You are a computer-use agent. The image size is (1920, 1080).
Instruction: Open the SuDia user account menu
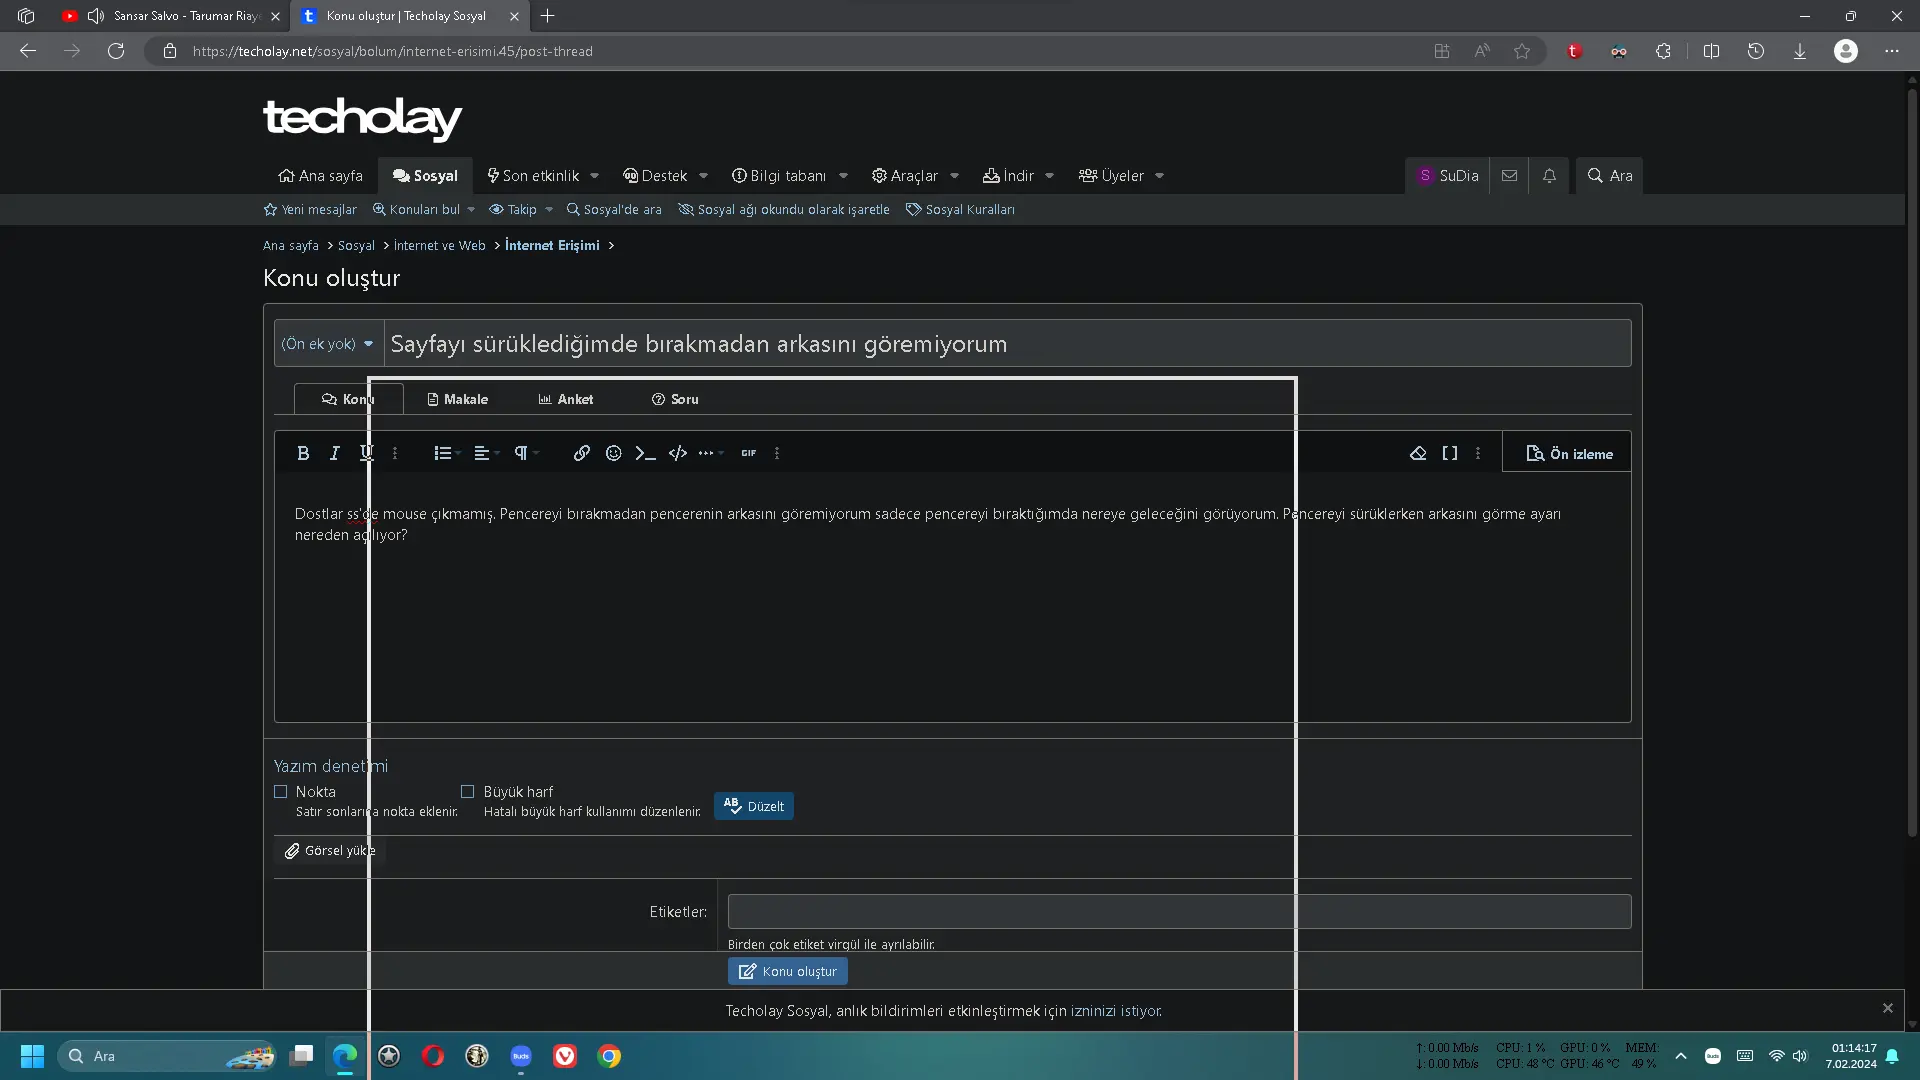[x=1448, y=176]
